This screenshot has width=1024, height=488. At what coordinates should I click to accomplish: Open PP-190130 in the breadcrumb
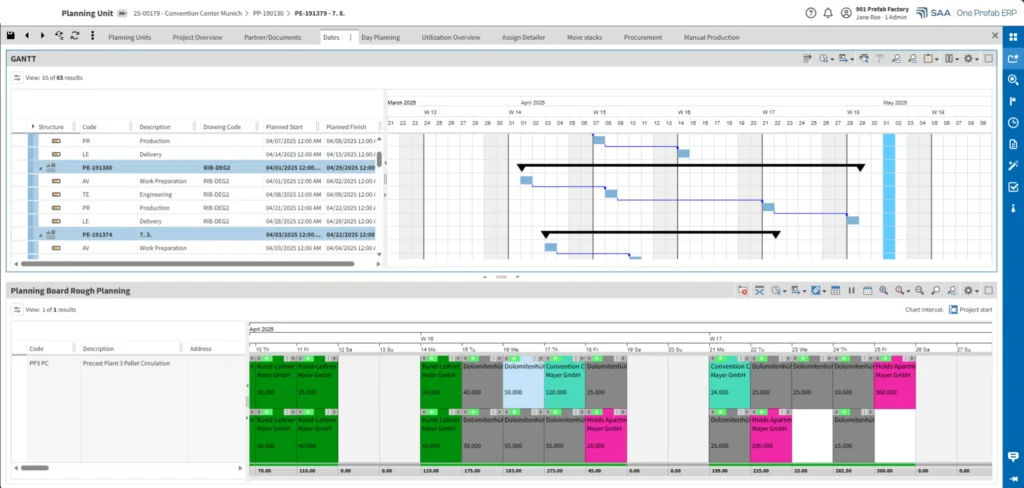(268, 12)
